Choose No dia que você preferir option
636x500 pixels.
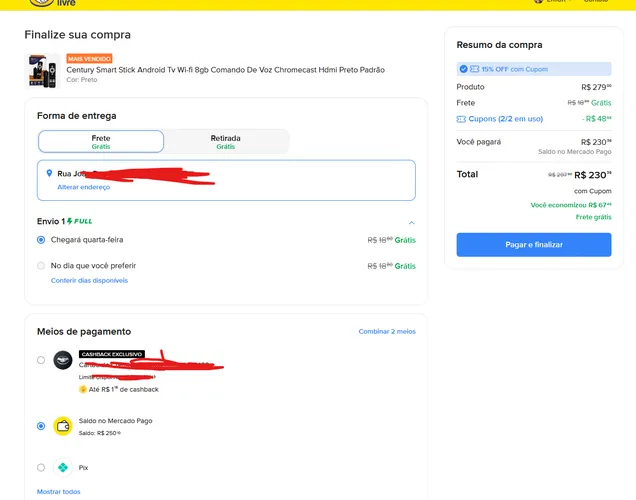pyautogui.click(x=41, y=266)
